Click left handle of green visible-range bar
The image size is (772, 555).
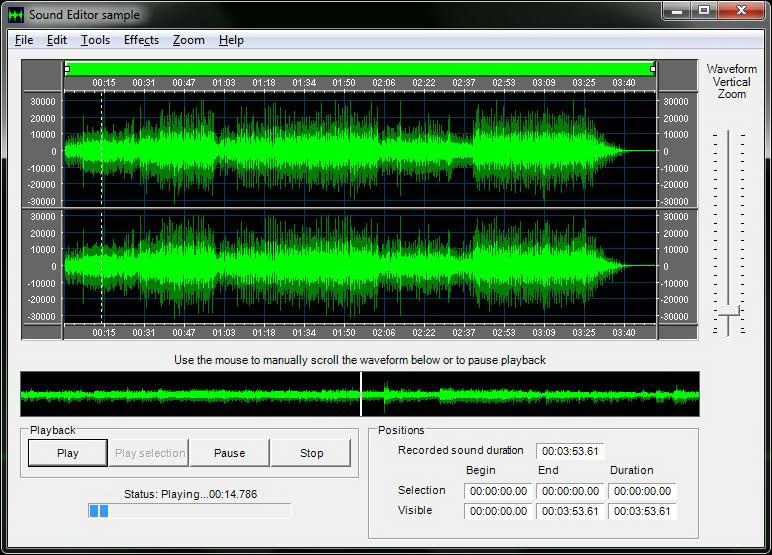pos(67,68)
